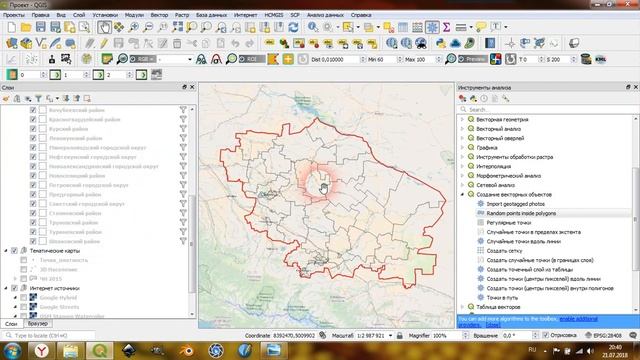Click the KML export icon

tap(600, 59)
